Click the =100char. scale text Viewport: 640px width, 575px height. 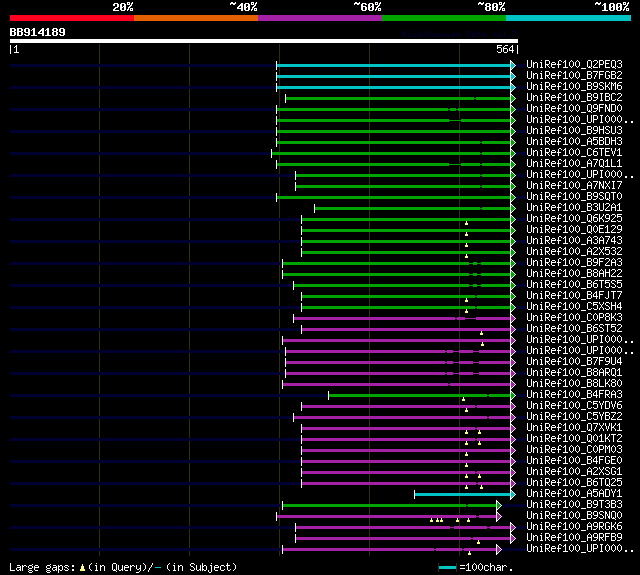pyautogui.click(x=486, y=568)
